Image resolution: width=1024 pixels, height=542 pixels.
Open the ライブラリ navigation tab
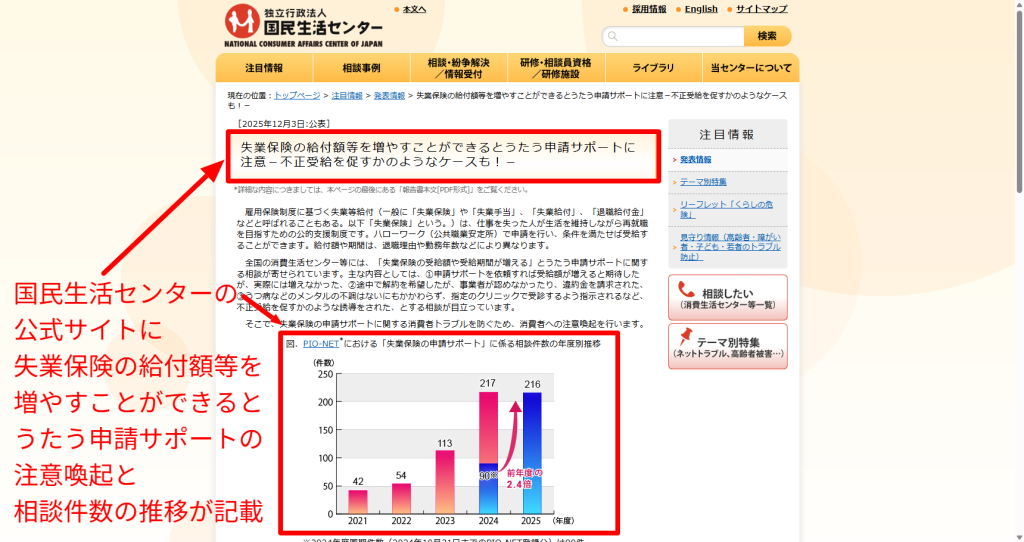(x=653, y=68)
